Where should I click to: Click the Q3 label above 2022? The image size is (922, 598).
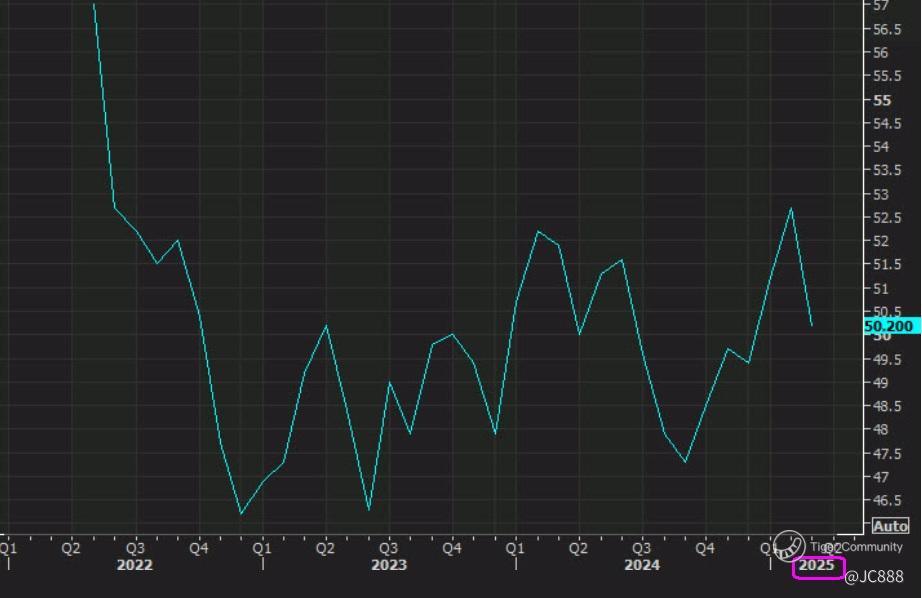point(135,548)
